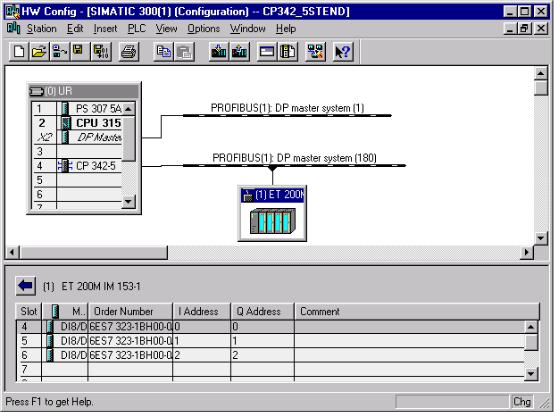
Task: Click the HW Config application title icon
Action: pos(13,11)
